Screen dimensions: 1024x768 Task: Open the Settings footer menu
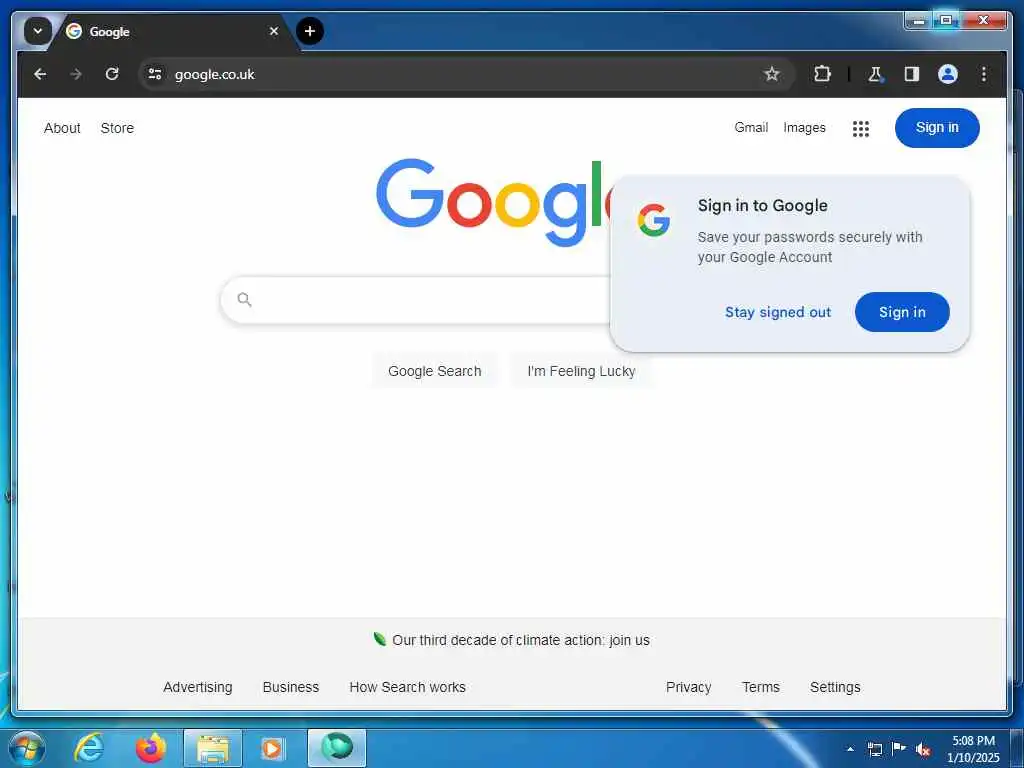pos(835,687)
